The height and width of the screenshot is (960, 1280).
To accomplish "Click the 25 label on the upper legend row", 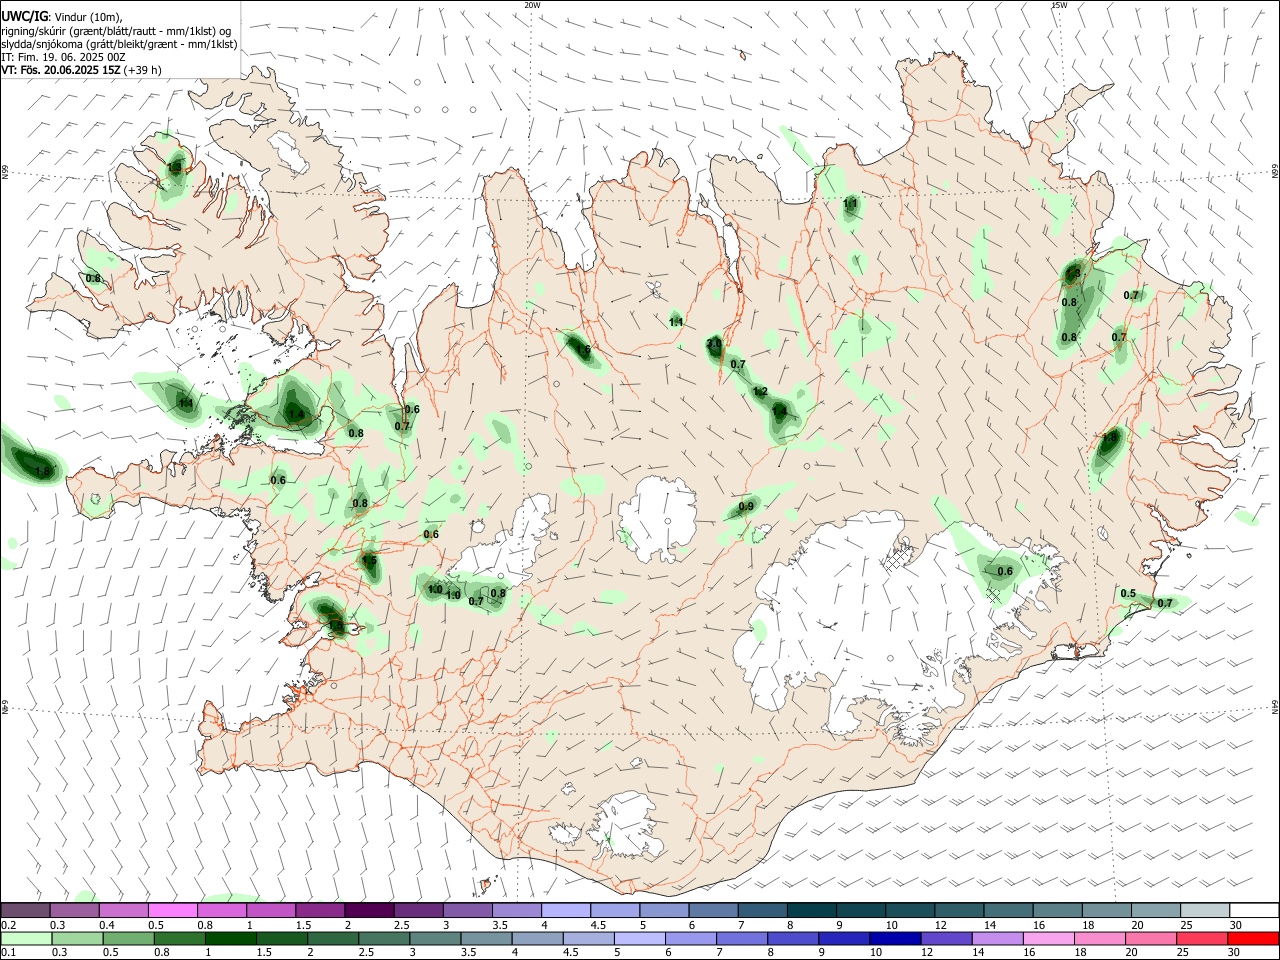I will pos(1186,925).
